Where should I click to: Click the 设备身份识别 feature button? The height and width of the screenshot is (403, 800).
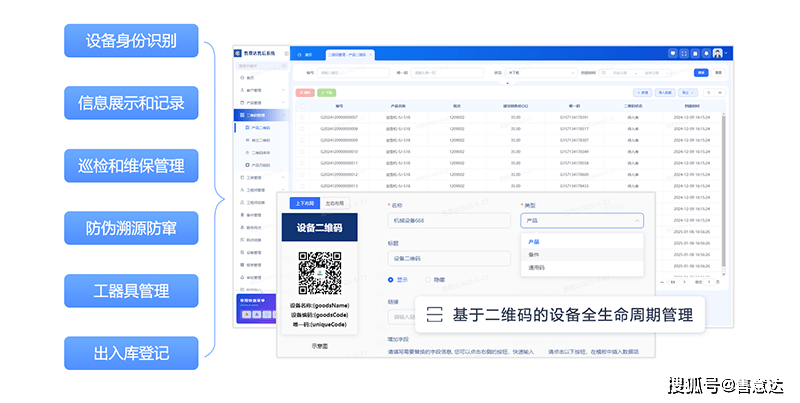(130, 41)
